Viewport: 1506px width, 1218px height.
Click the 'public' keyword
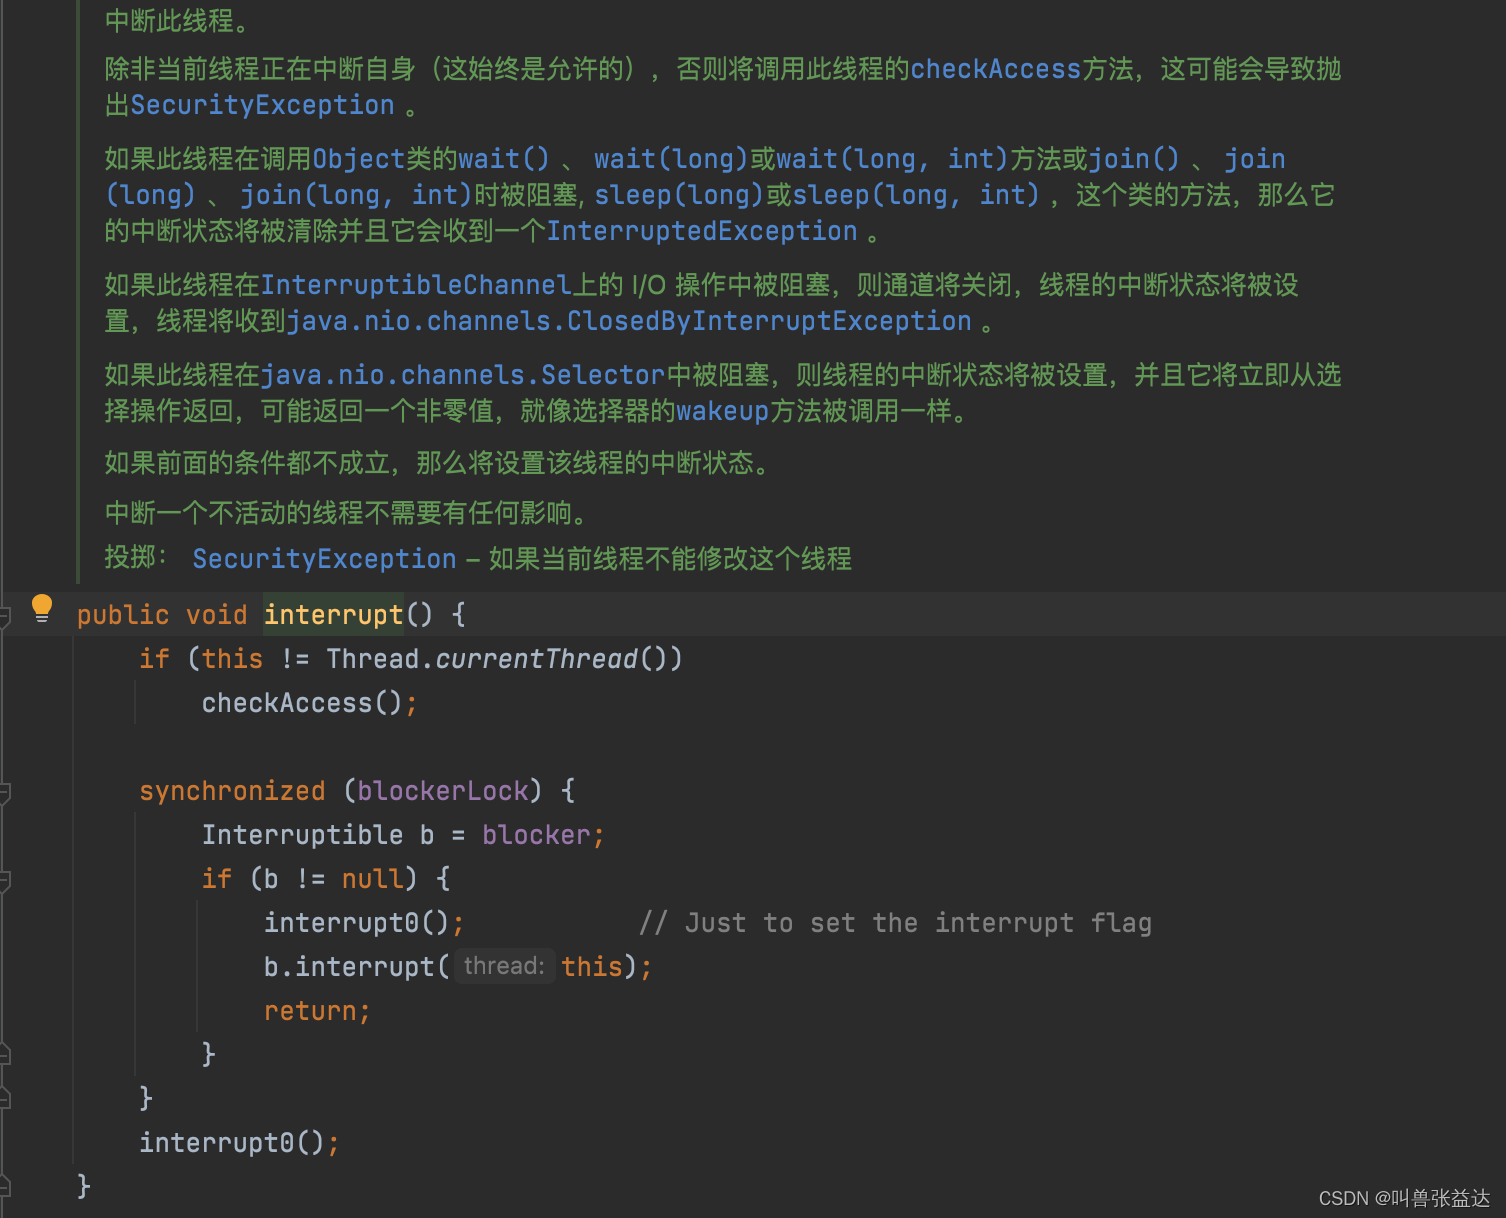[x=123, y=615]
